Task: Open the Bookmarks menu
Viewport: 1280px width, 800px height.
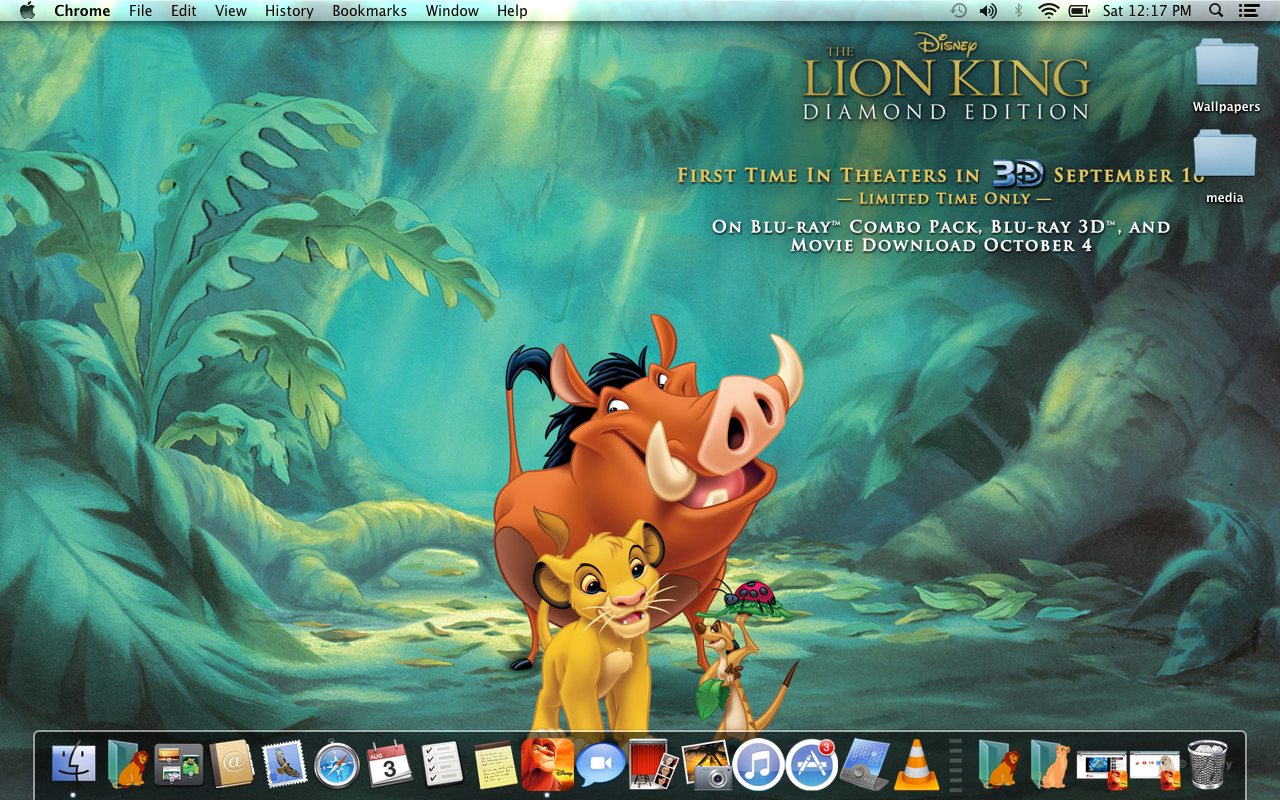Action: (369, 11)
